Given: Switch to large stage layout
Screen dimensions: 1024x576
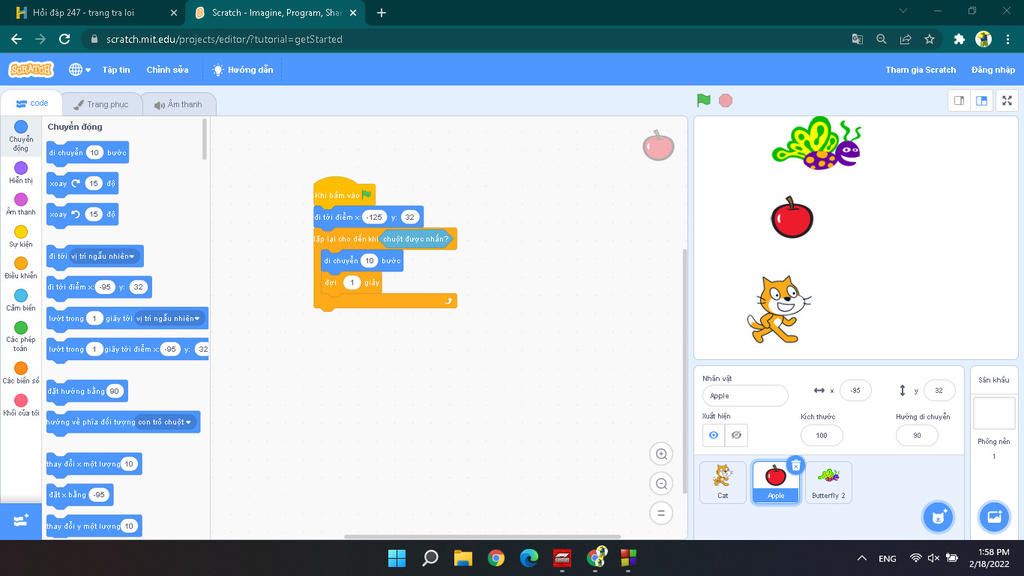Looking at the screenshot, I should point(982,101).
